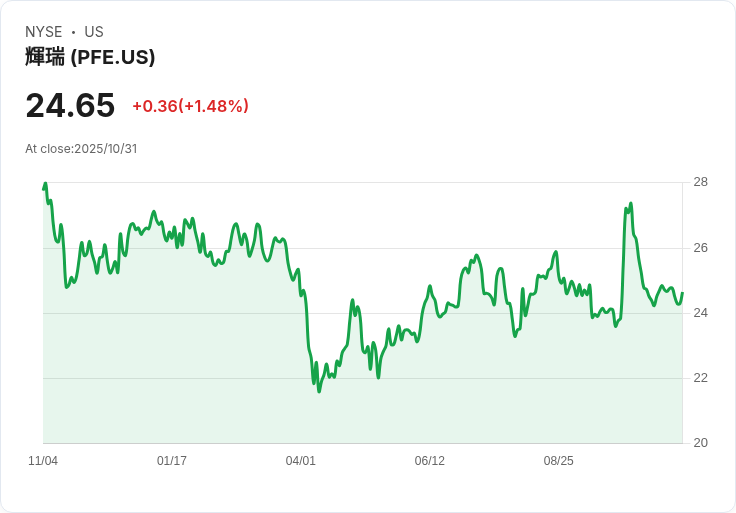This screenshot has height=513, width=736.
Task: Click the 04/01 date label on x-axis
Action: (x=301, y=461)
